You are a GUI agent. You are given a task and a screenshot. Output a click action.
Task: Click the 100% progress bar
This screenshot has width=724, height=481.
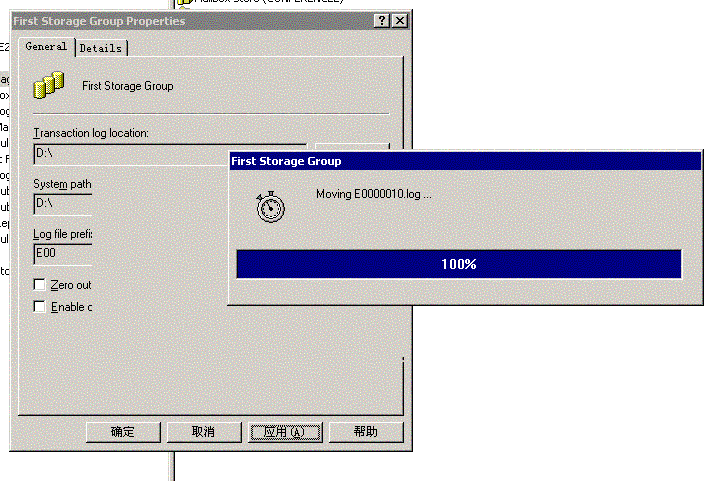click(458, 264)
